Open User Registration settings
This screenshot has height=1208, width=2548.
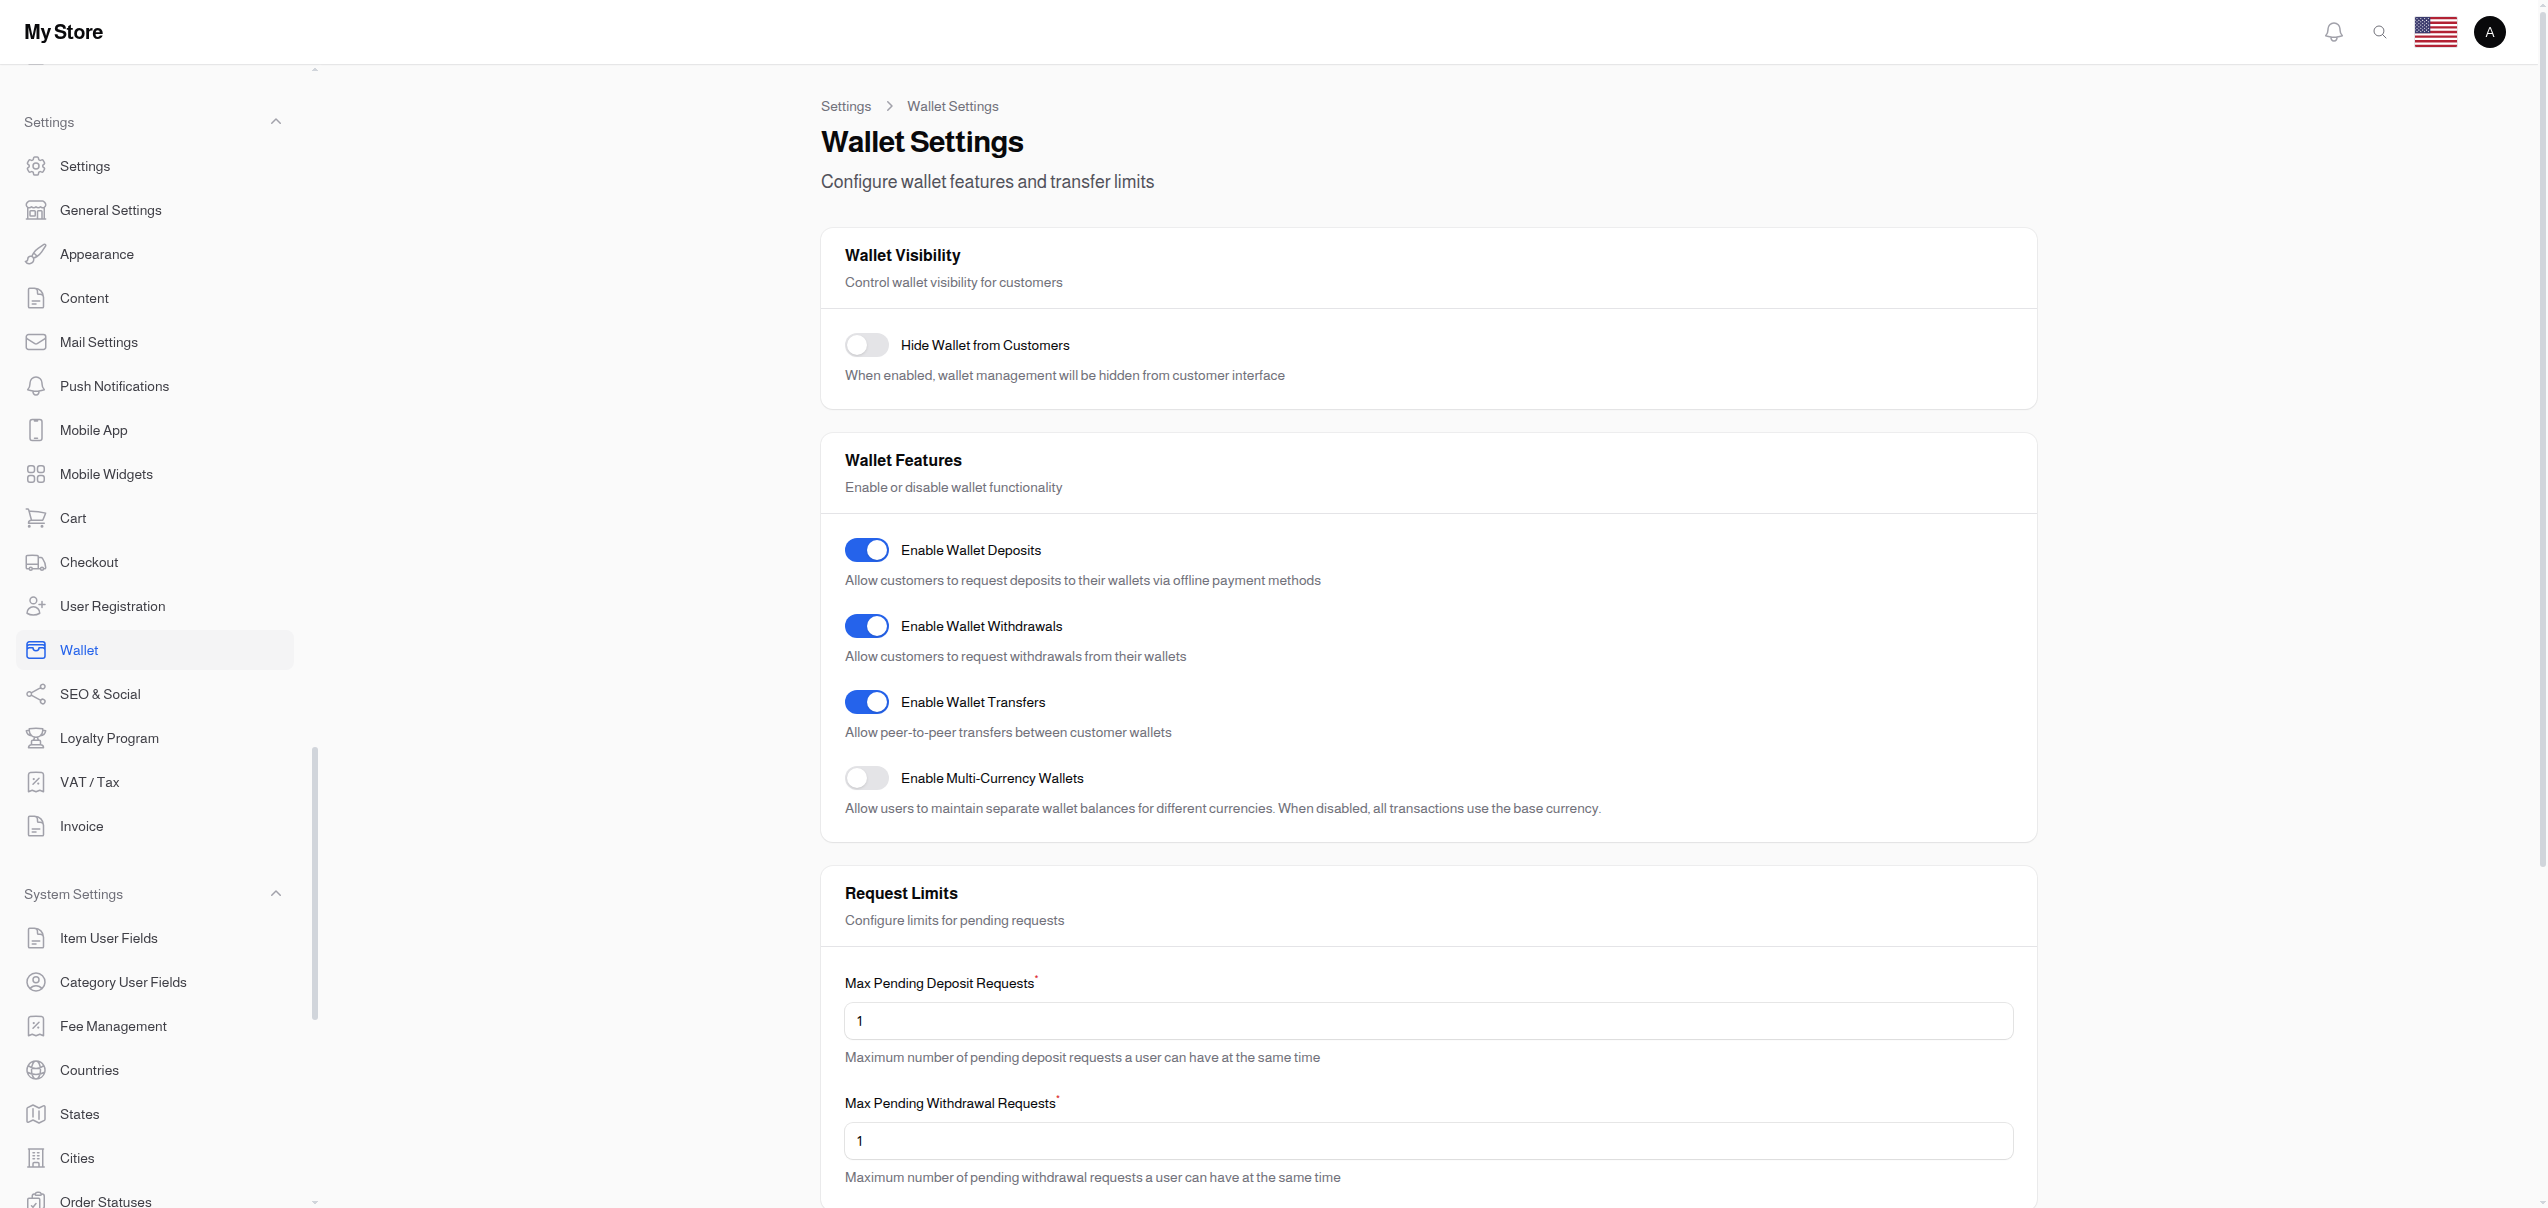coord(113,606)
